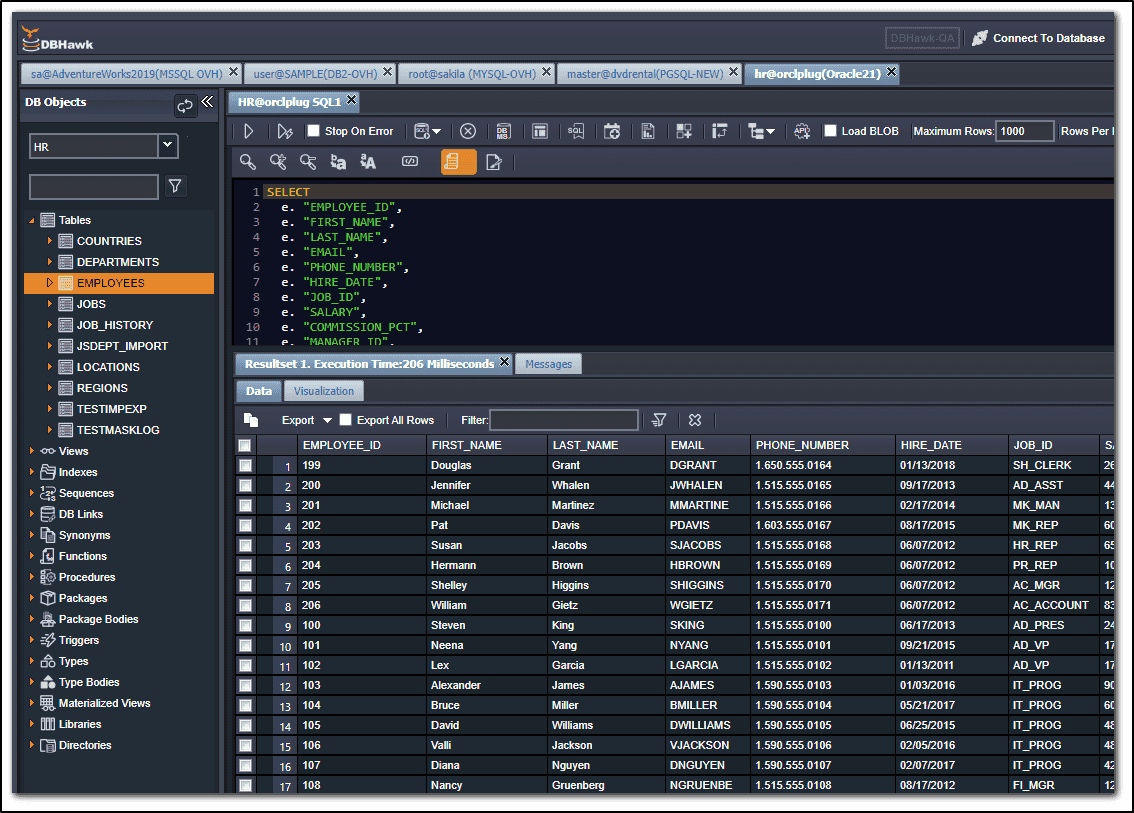
Task: Click the Maximum Rows input field
Action: point(1024,131)
